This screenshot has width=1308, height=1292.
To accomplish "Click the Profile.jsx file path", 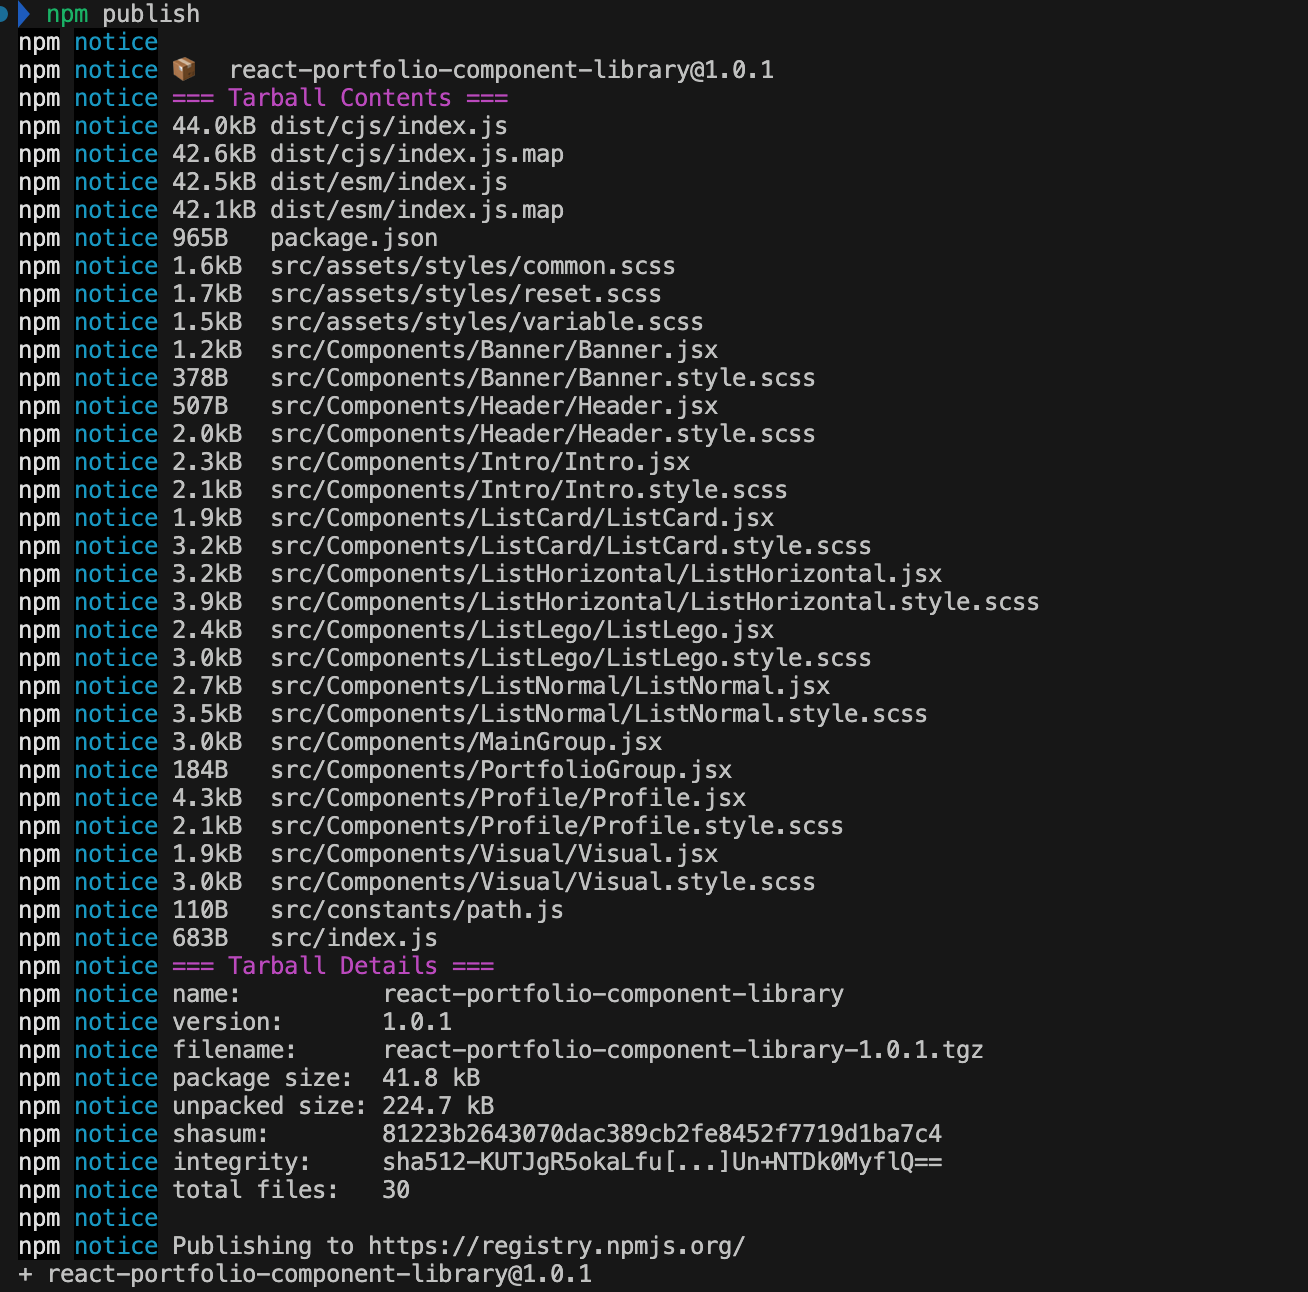I will click(x=508, y=798).
